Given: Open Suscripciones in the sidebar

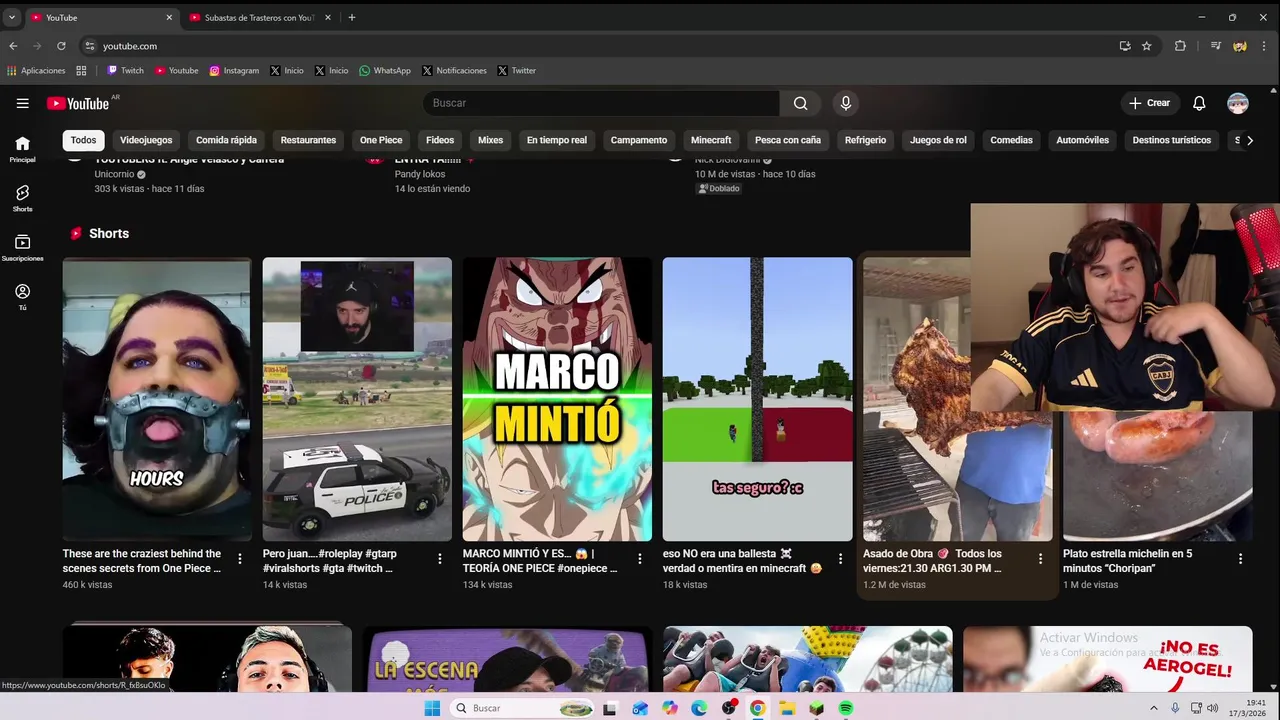Looking at the screenshot, I should (x=22, y=247).
